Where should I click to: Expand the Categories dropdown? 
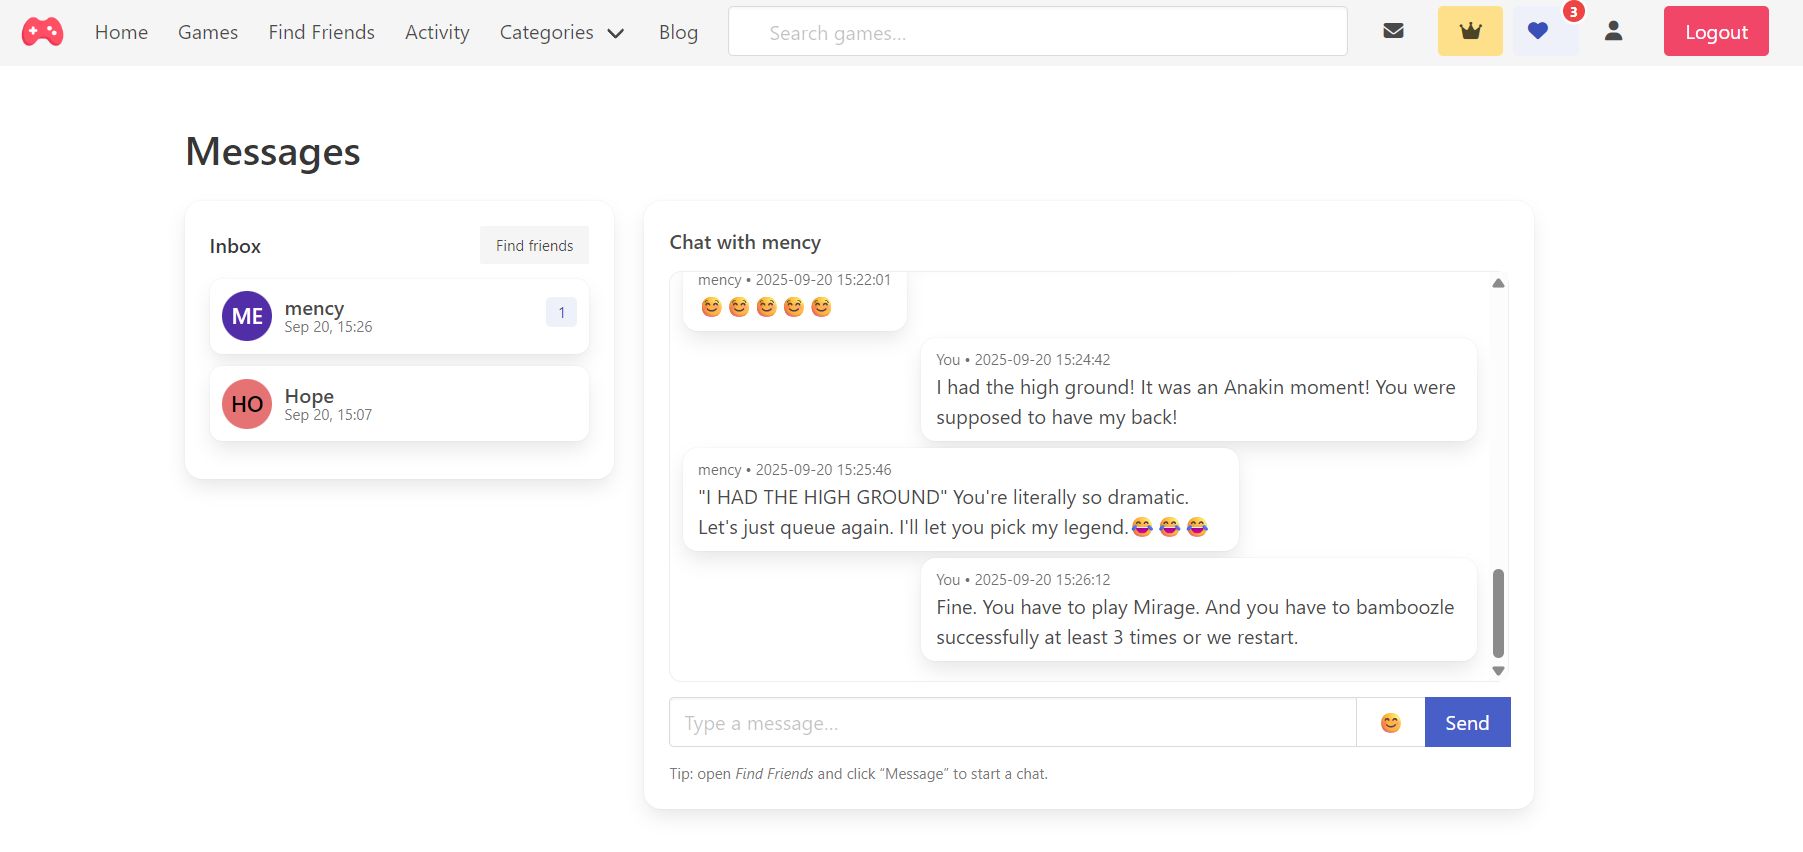(561, 33)
